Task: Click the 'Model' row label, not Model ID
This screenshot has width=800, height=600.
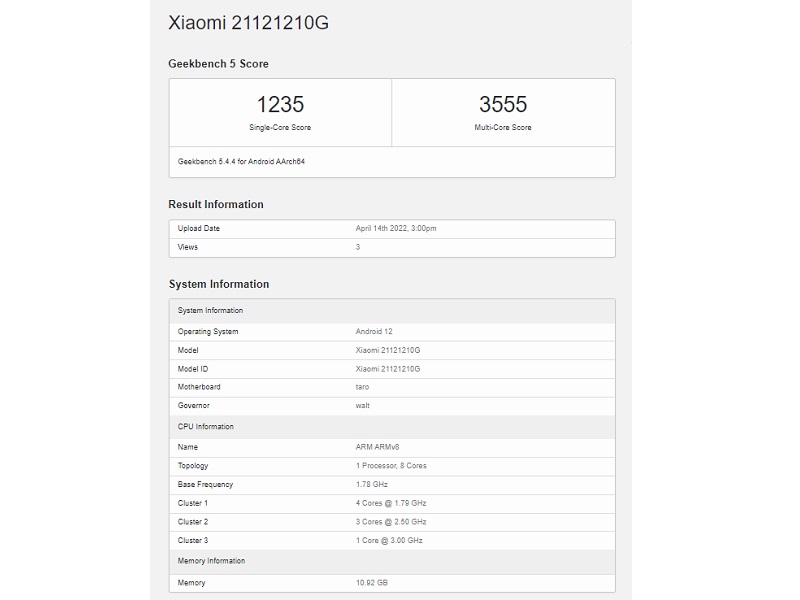Action: 188,351
